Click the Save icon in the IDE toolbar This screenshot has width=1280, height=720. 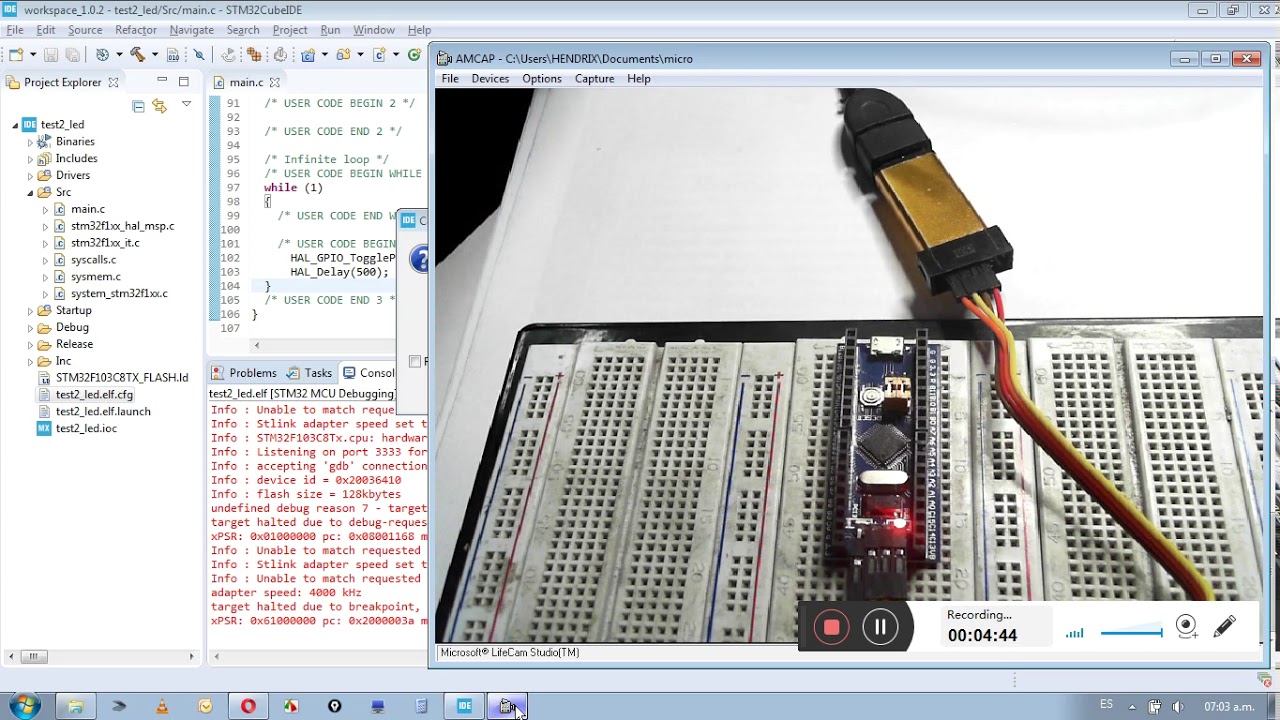tap(51, 55)
